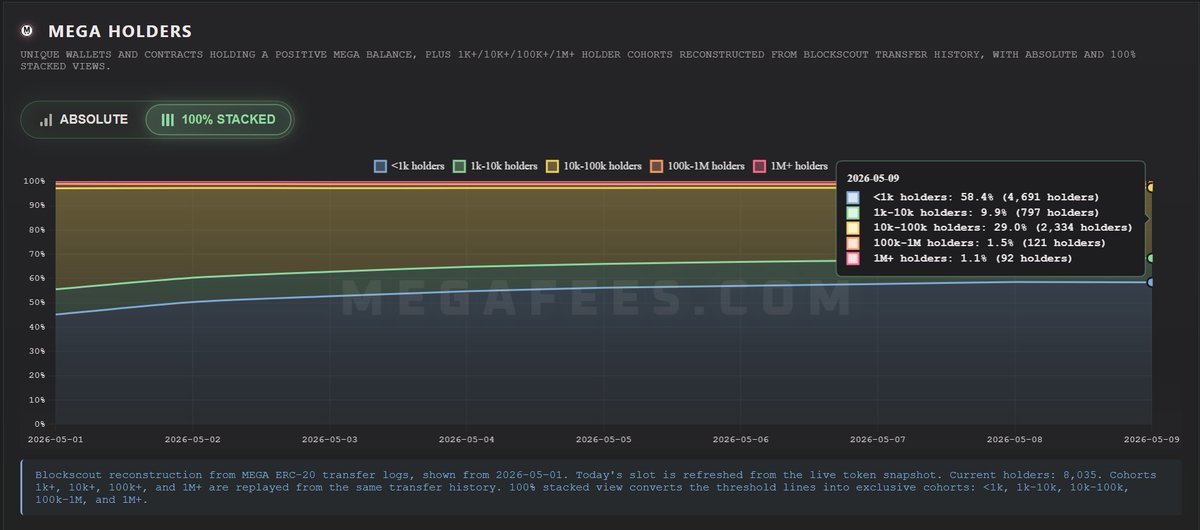
Task: Click the green data point at 2026-05-09
Action: [1151, 258]
